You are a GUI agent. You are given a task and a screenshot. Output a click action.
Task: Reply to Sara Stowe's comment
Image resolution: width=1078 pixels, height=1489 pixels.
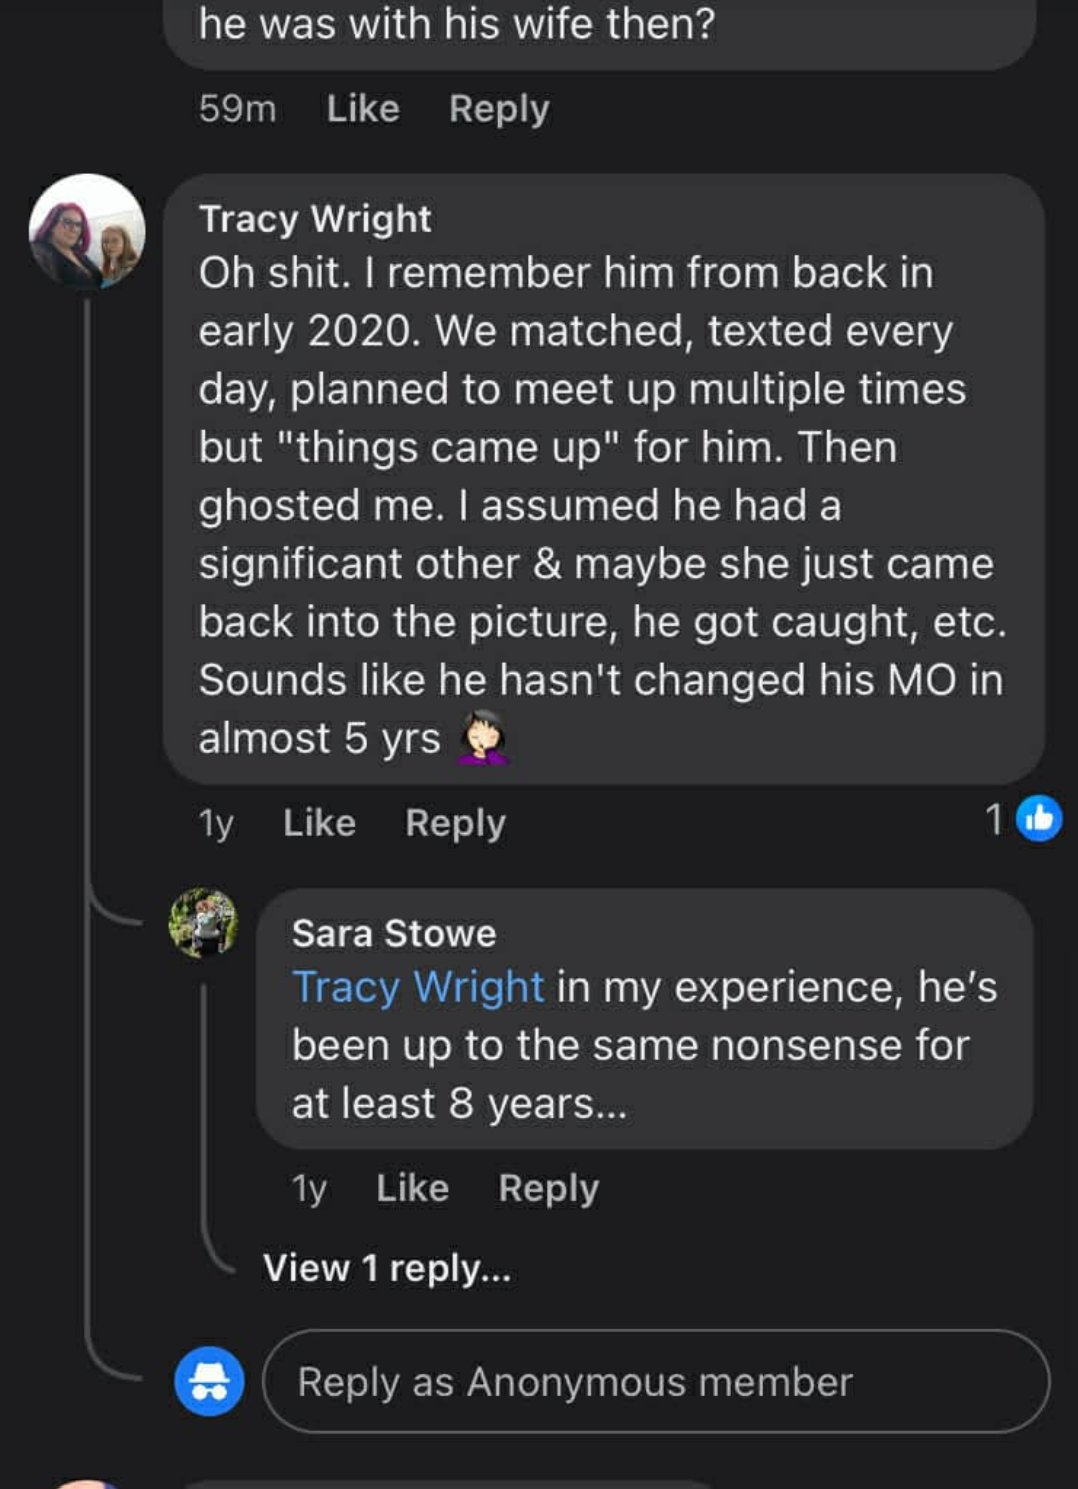point(548,1188)
